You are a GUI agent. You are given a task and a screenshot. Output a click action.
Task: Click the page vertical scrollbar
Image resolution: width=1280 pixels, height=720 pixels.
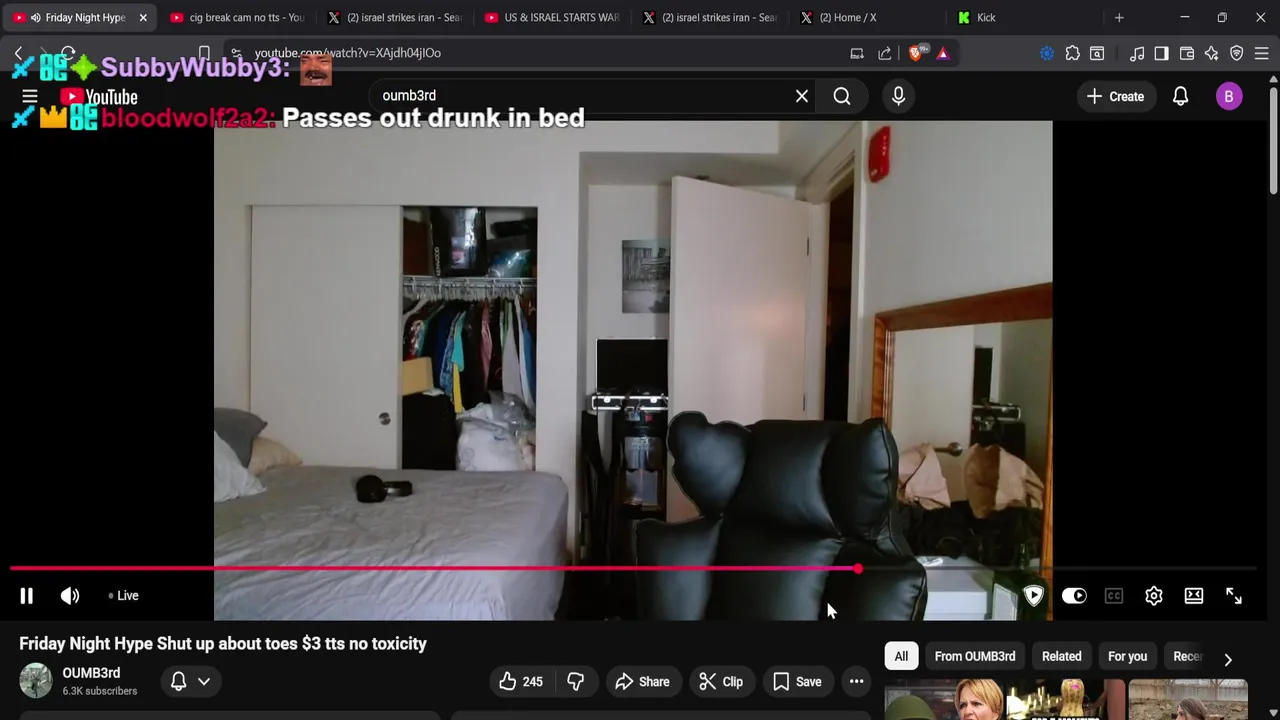1273,140
